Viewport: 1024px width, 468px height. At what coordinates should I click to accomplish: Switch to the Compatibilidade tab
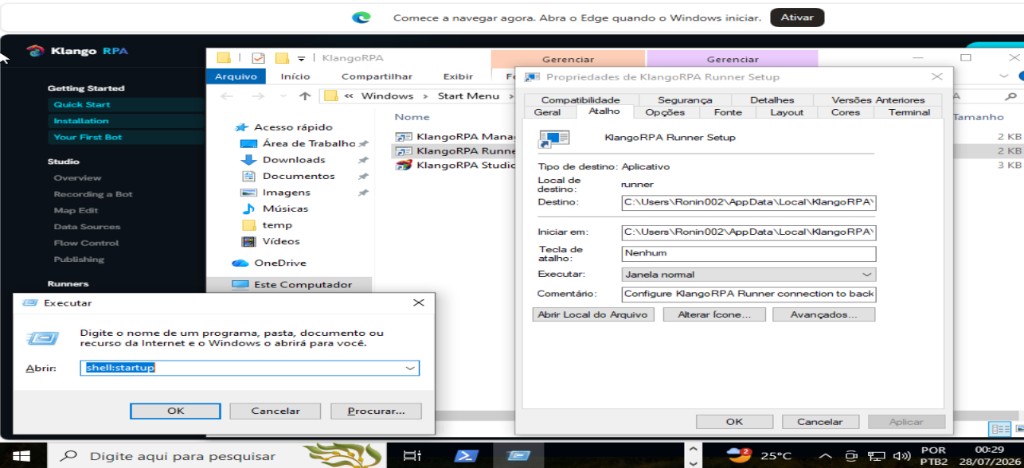tap(580, 100)
